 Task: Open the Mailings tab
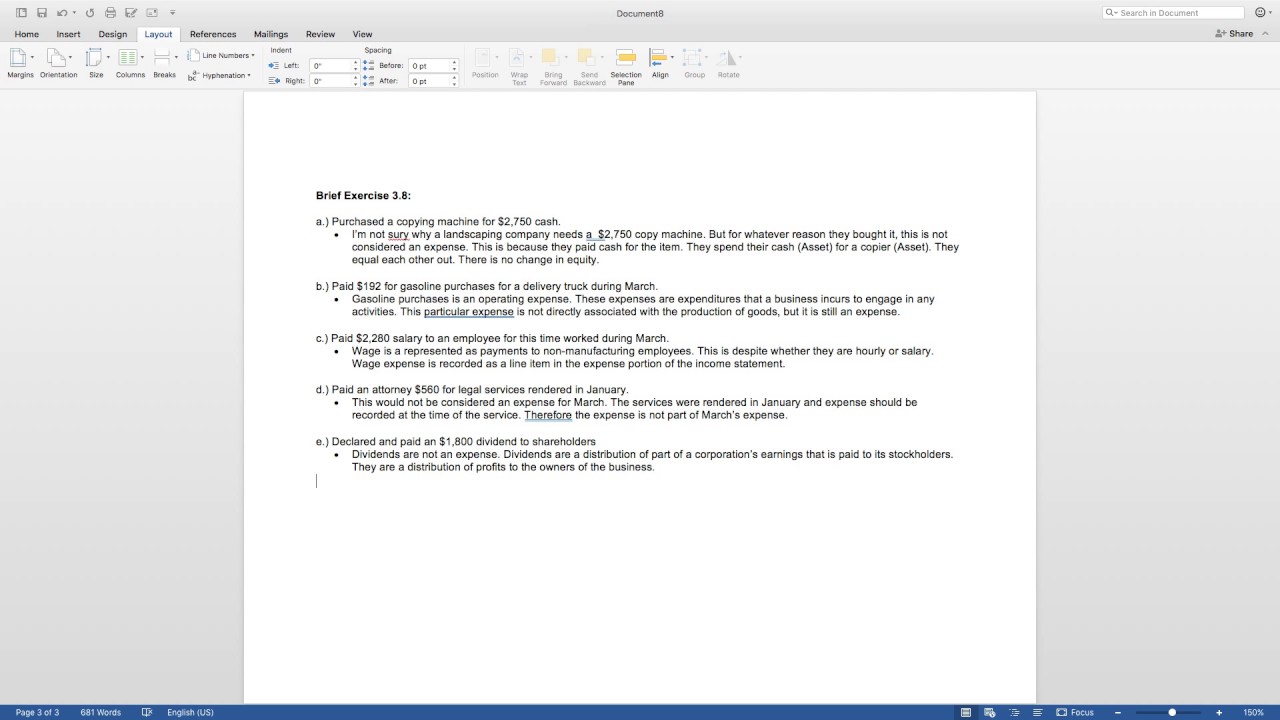(x=271, y=34)
